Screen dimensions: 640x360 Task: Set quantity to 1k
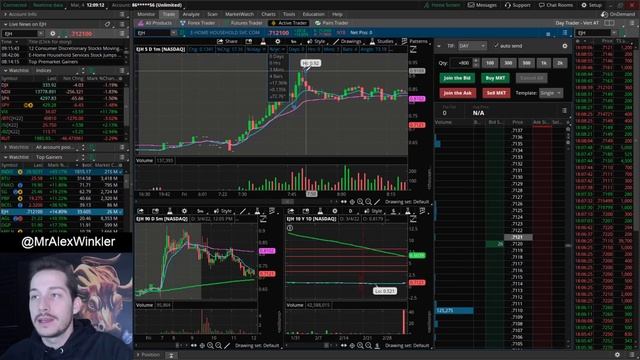[544, 63]
